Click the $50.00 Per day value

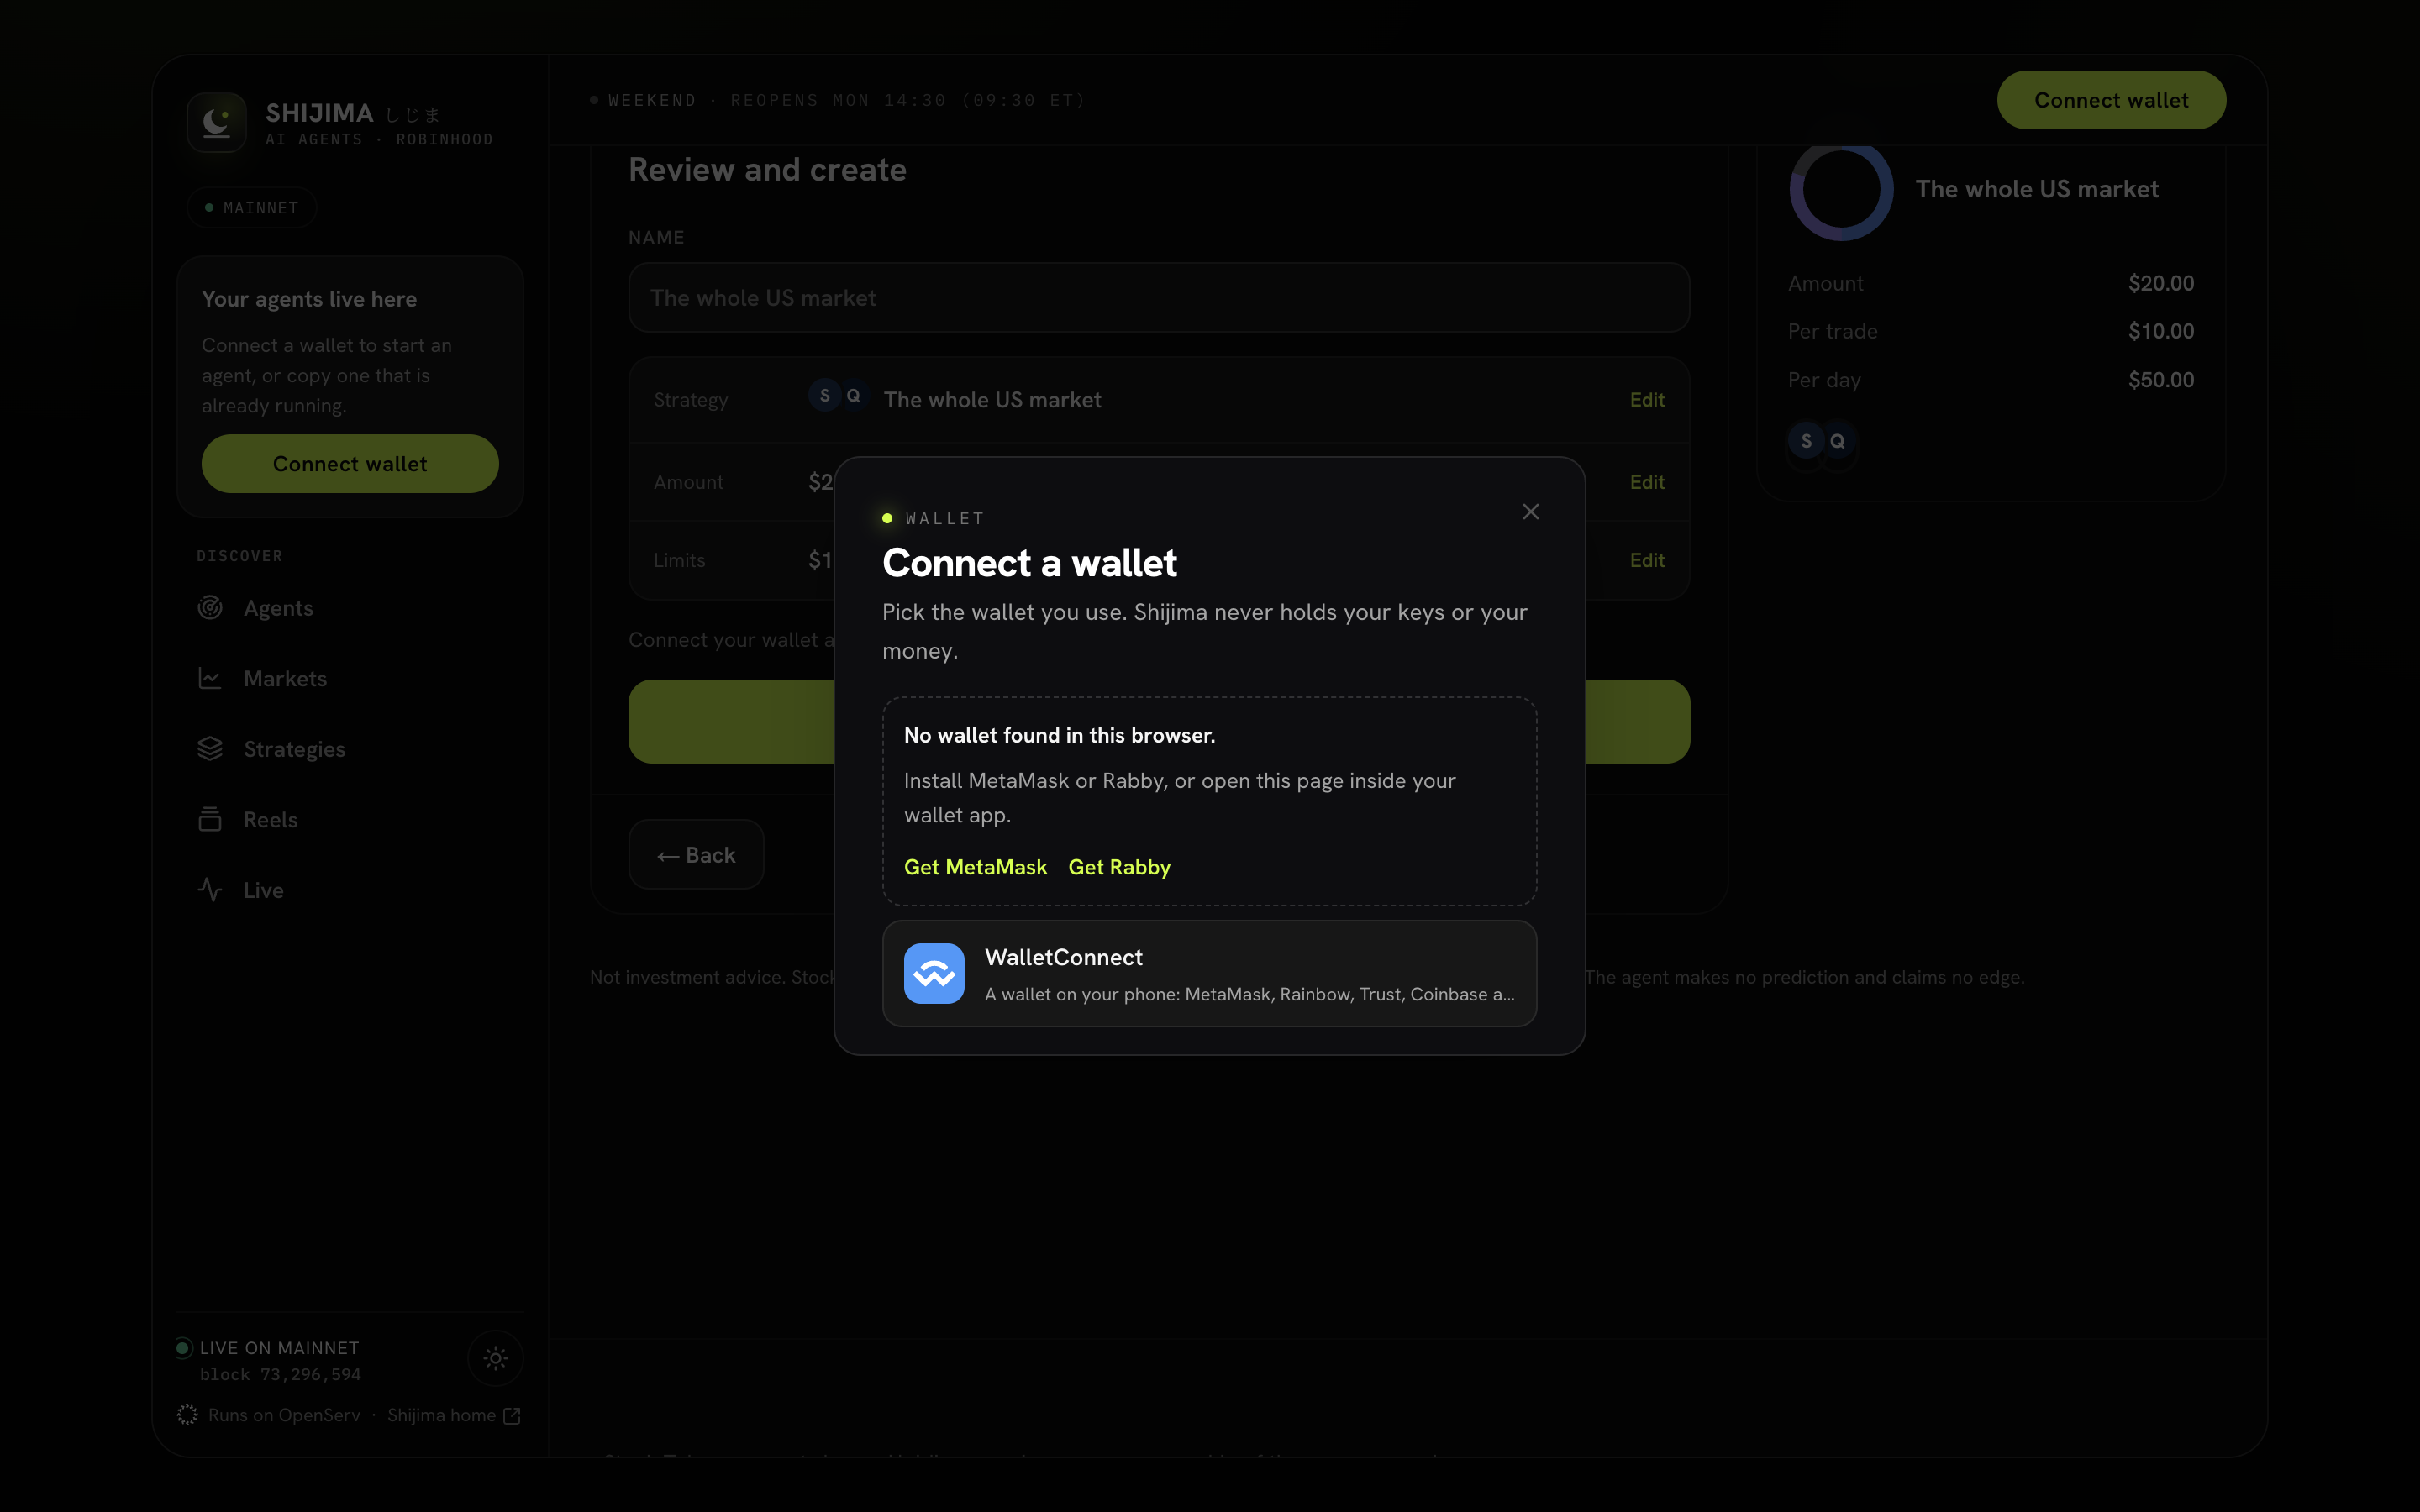[2161, 380]
